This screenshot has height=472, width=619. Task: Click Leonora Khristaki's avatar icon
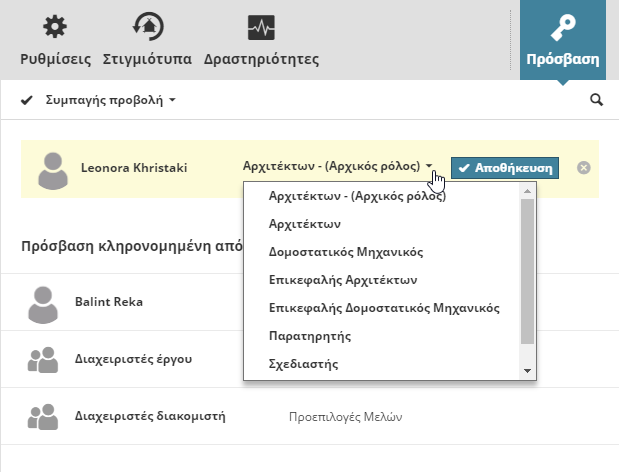[x=54, y=169]
